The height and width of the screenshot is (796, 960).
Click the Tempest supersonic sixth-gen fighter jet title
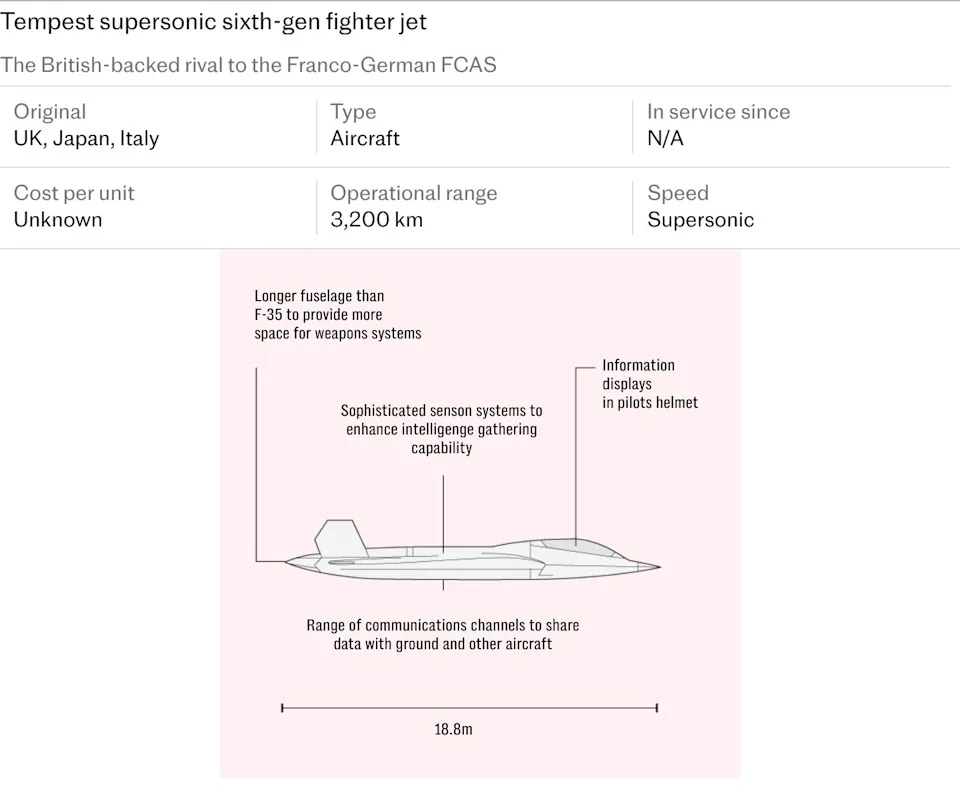click(x=213, y=22)
